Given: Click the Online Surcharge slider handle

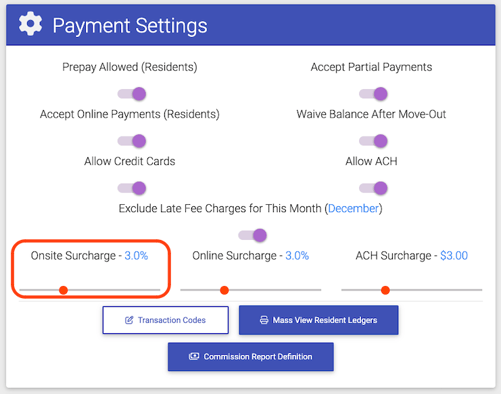Looking at the screenshot, I should tap(225, 290).
